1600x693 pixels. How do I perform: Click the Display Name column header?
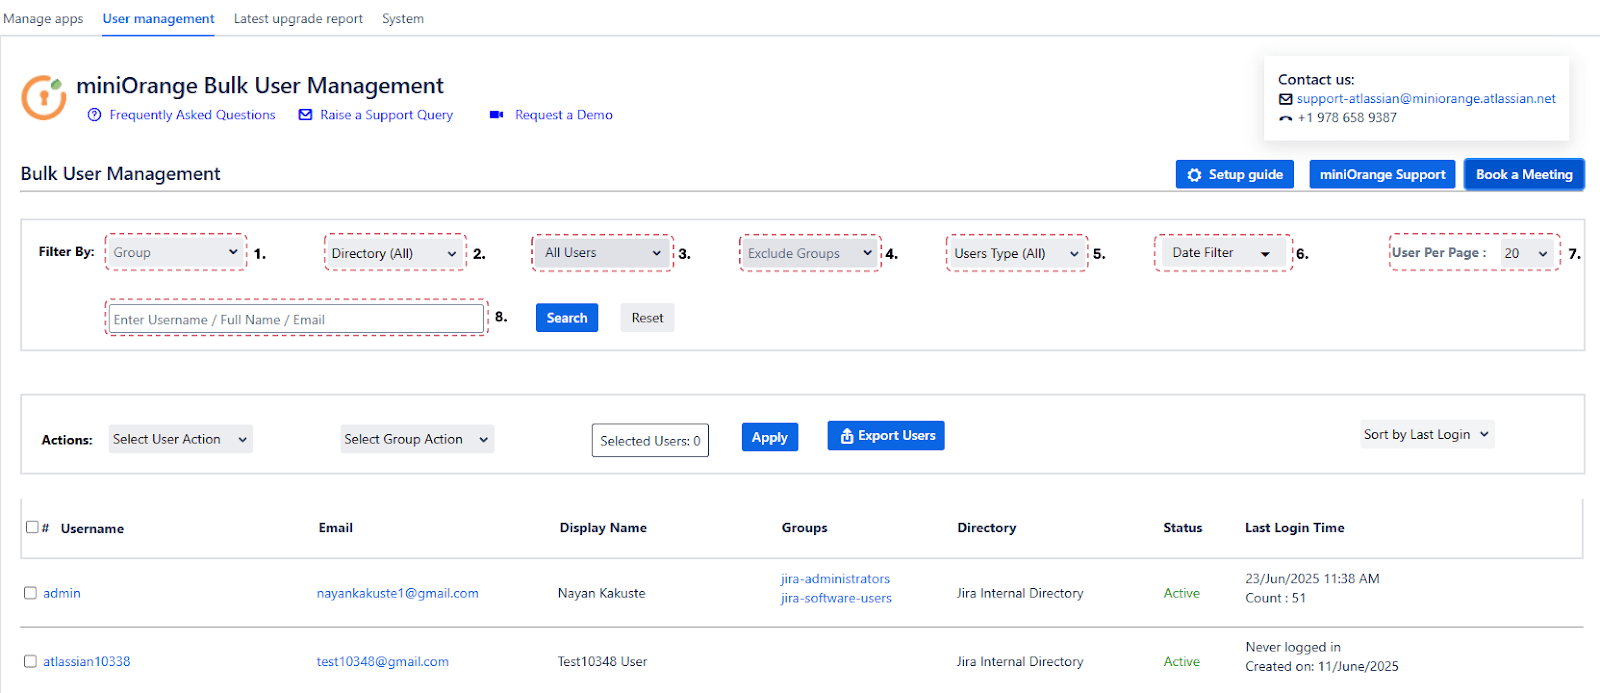(603, 527)
